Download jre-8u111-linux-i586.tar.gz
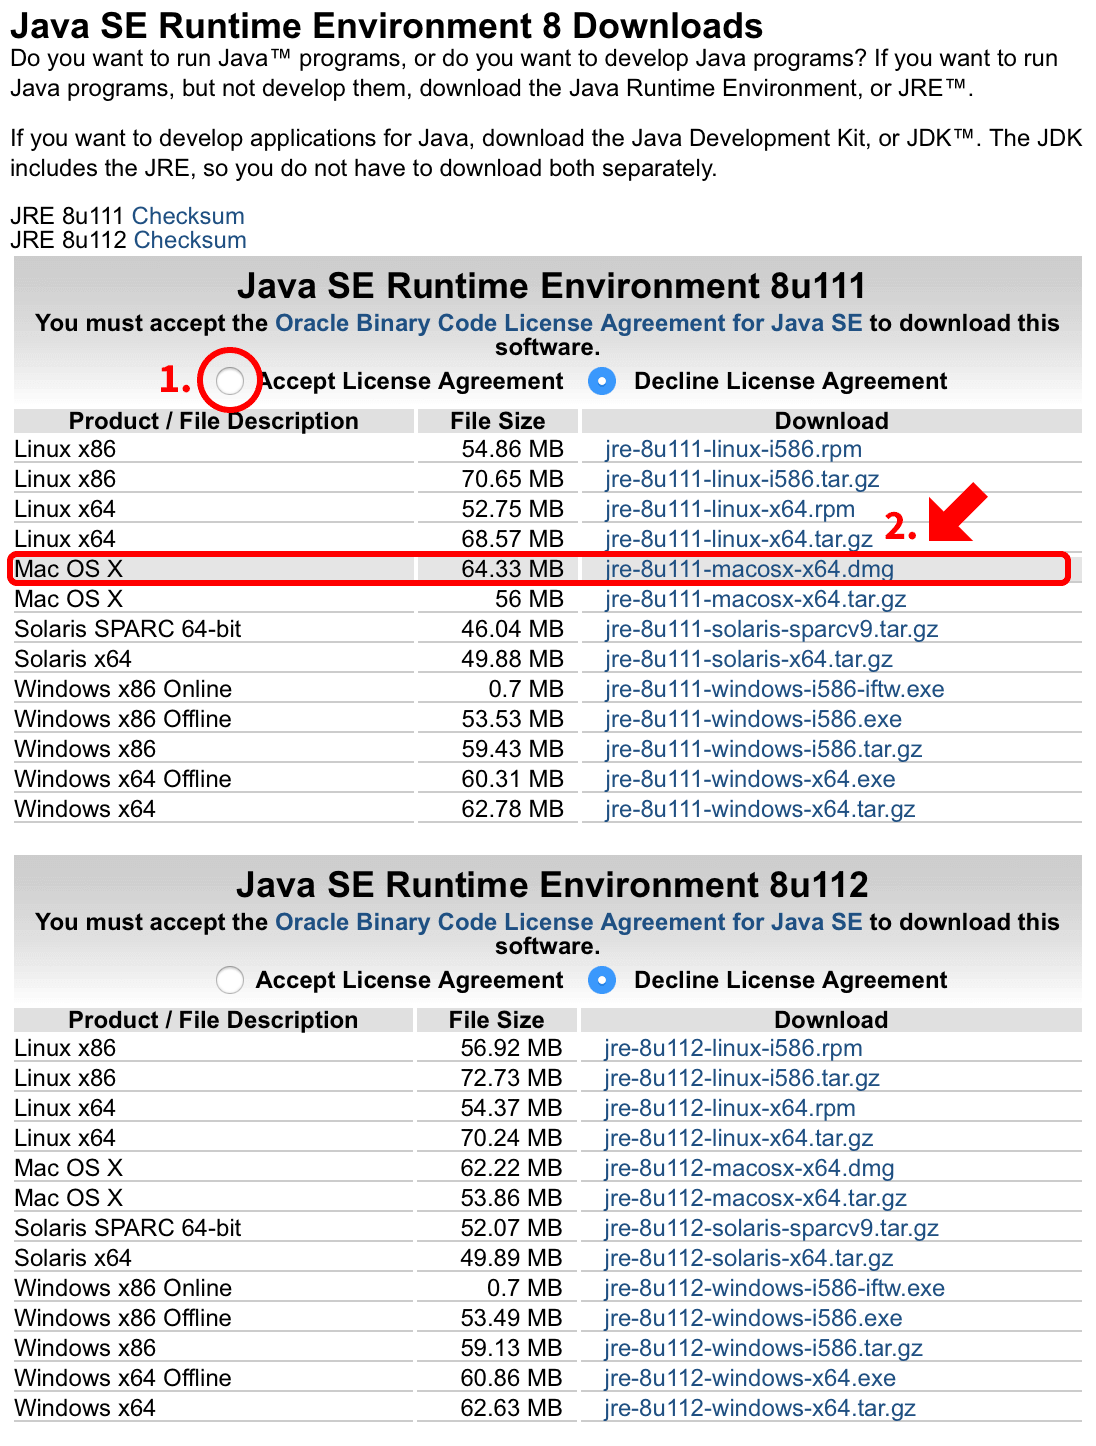 [x=742, y=479]
